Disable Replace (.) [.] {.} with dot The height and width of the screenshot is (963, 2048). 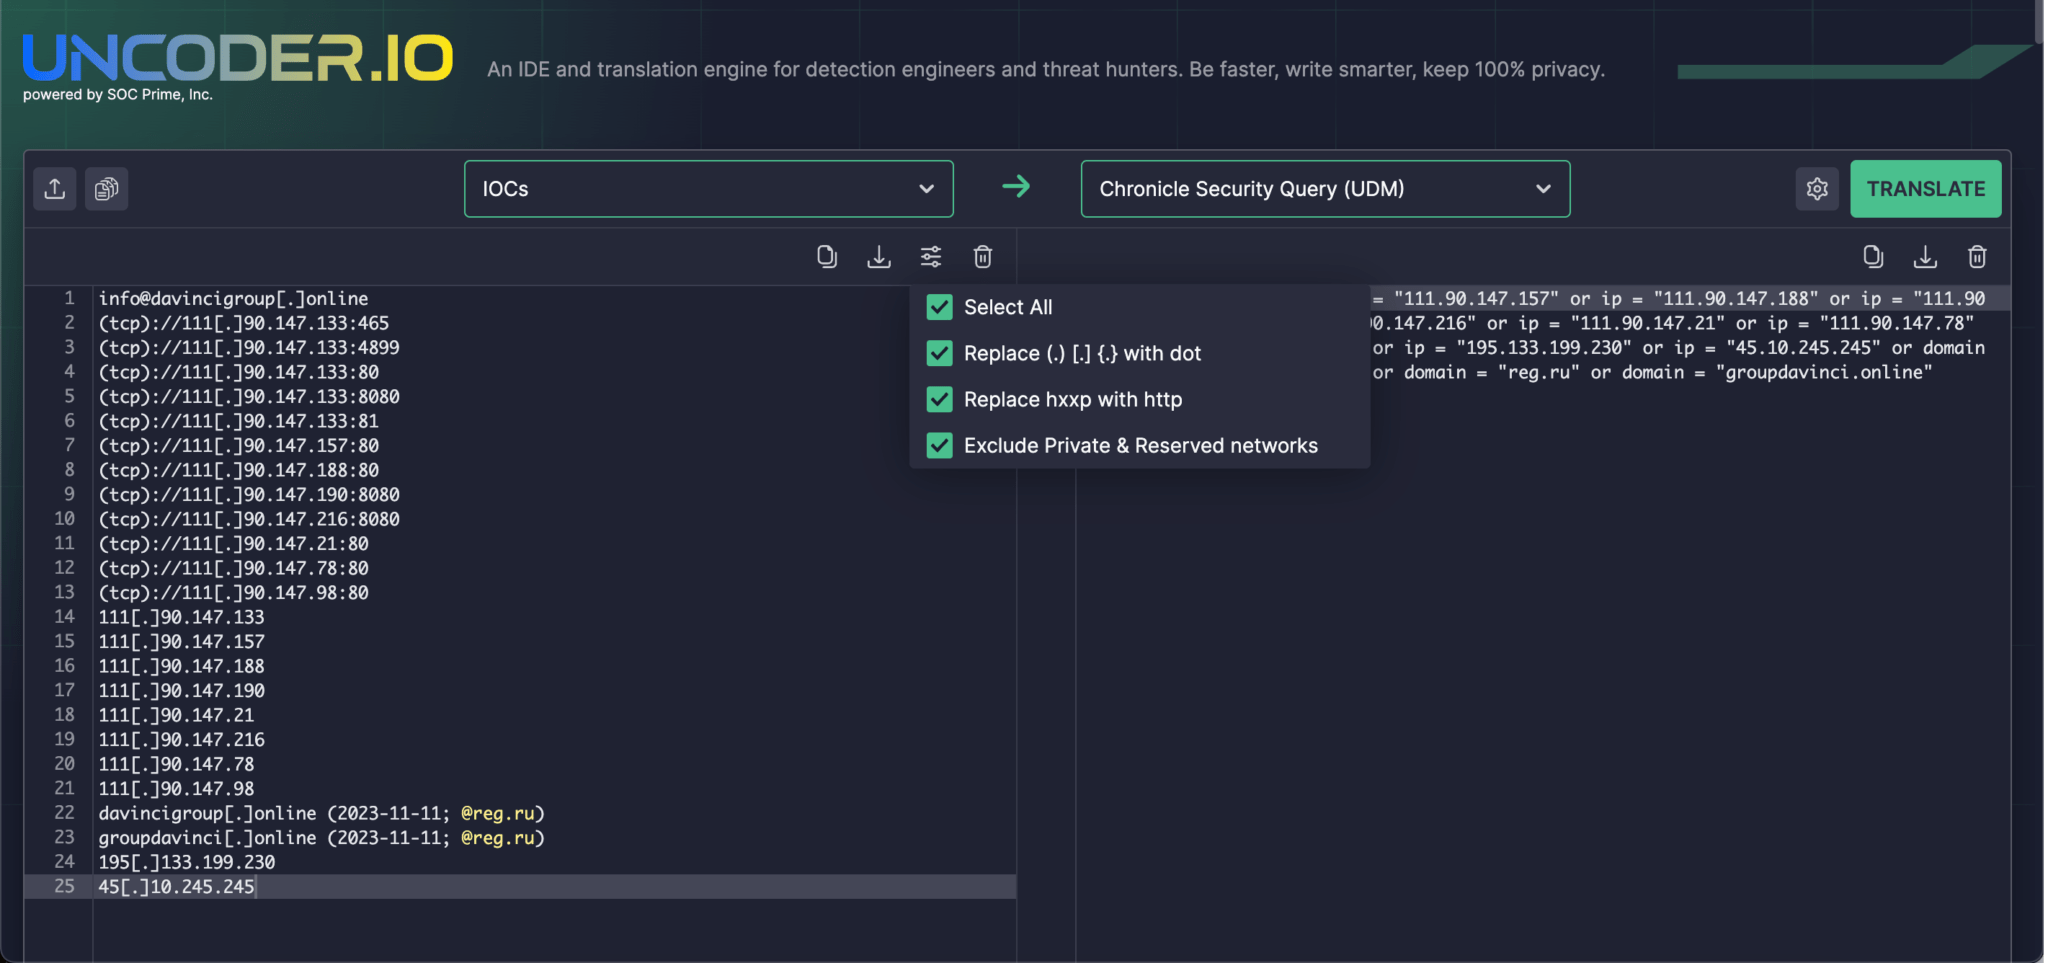click(x=938, y=353)
